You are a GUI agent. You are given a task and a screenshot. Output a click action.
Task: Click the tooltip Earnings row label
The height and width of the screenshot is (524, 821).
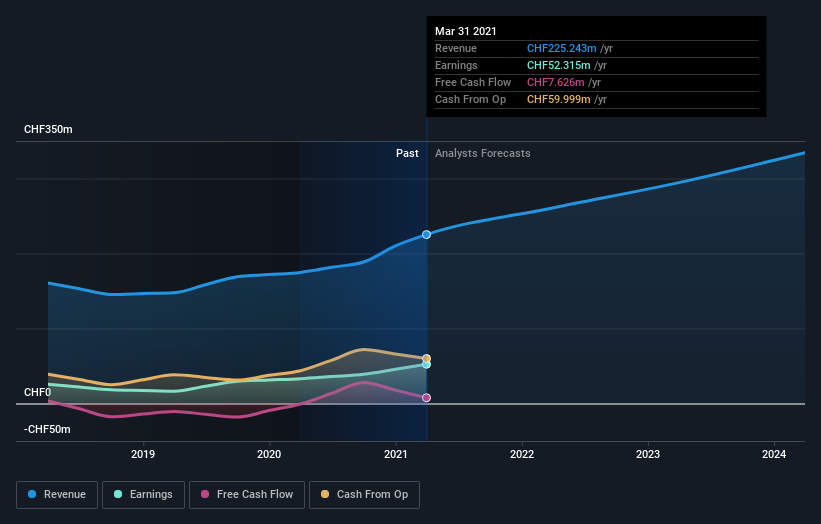(456, 65)
